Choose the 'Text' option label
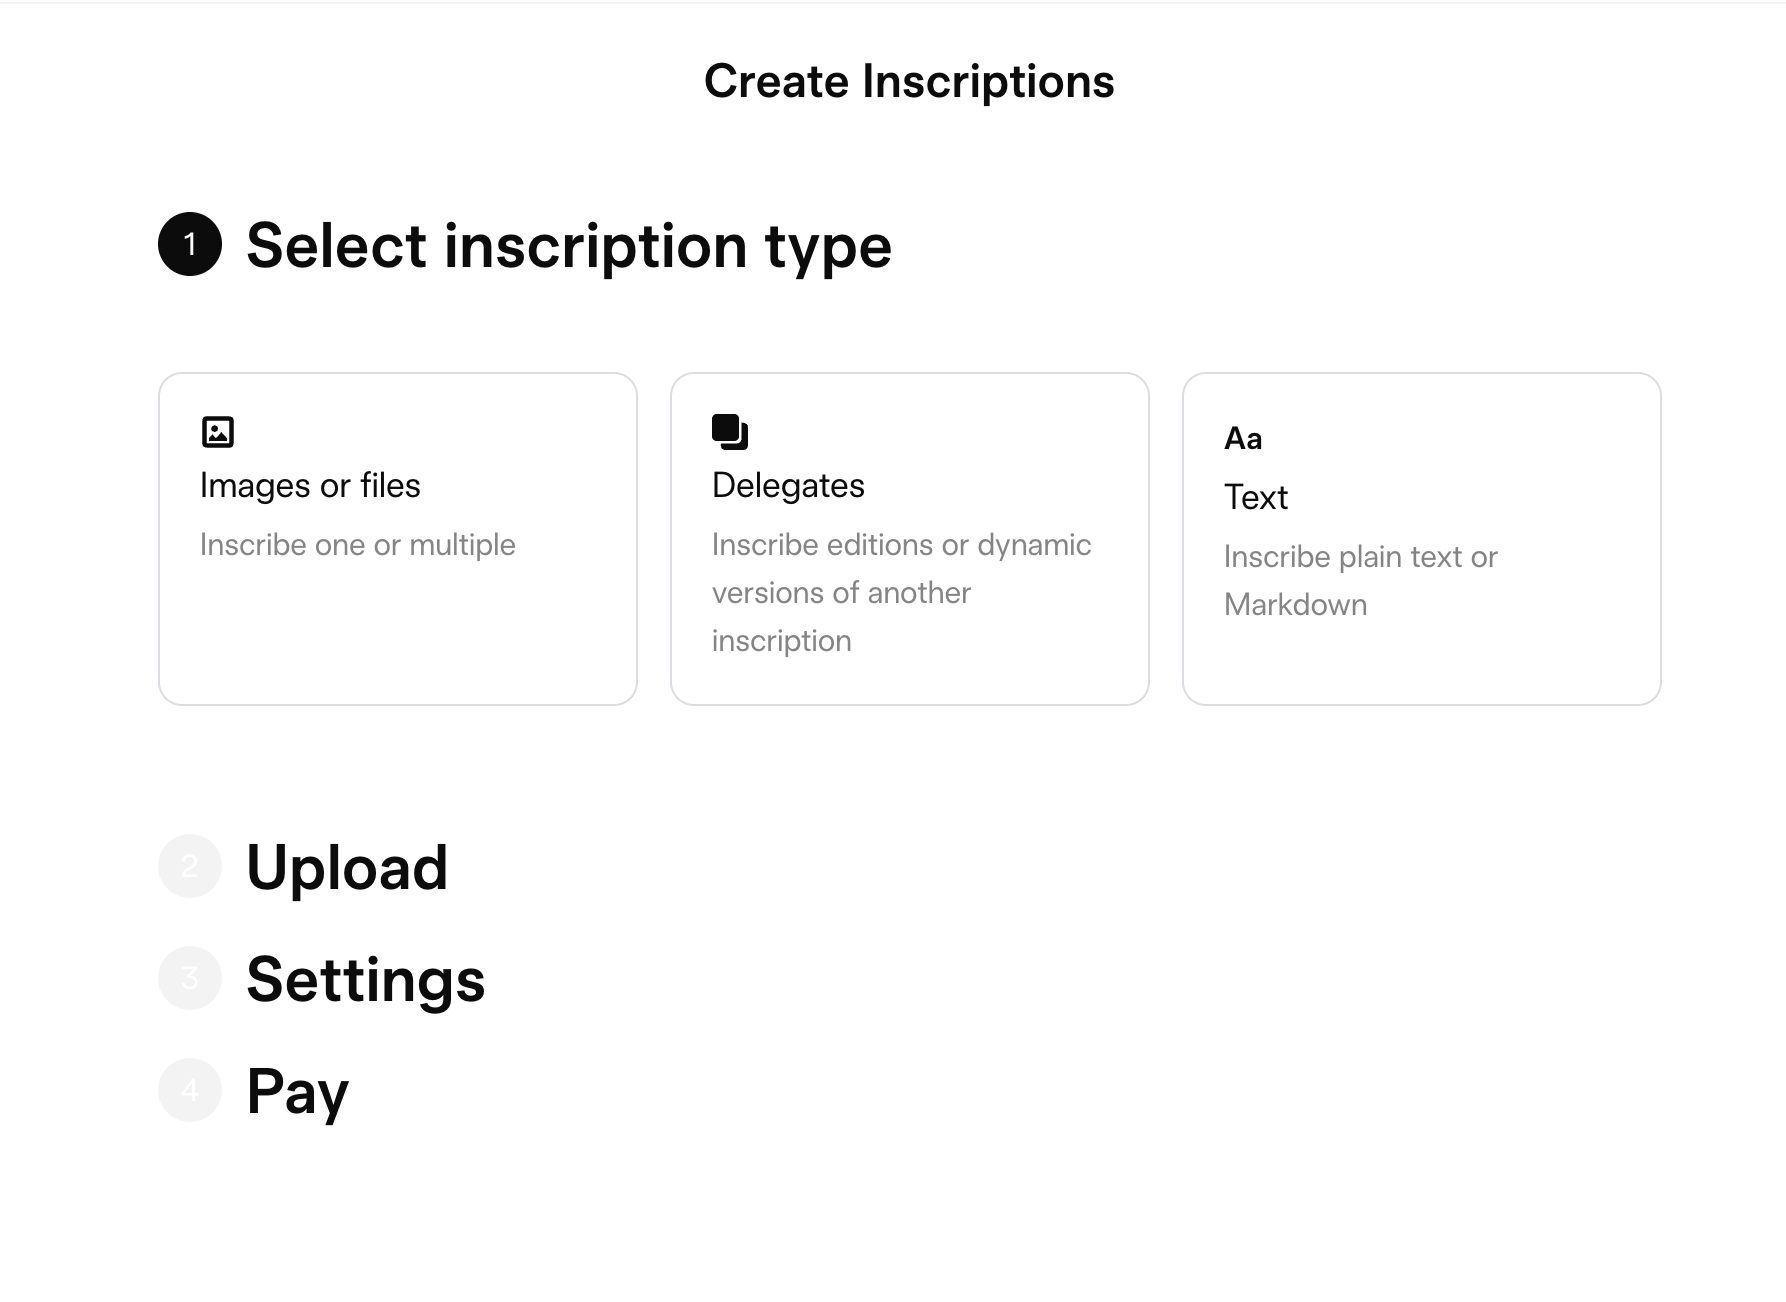This screenshot has height=1302, width=1786. [1256, 498]
